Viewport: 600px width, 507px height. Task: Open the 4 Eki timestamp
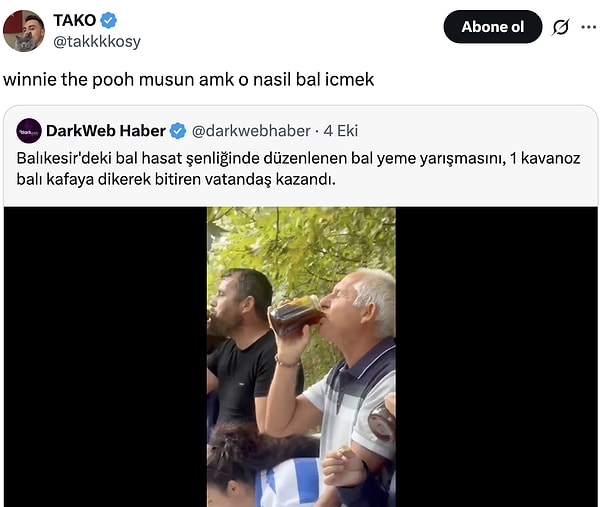coord(341,131)
